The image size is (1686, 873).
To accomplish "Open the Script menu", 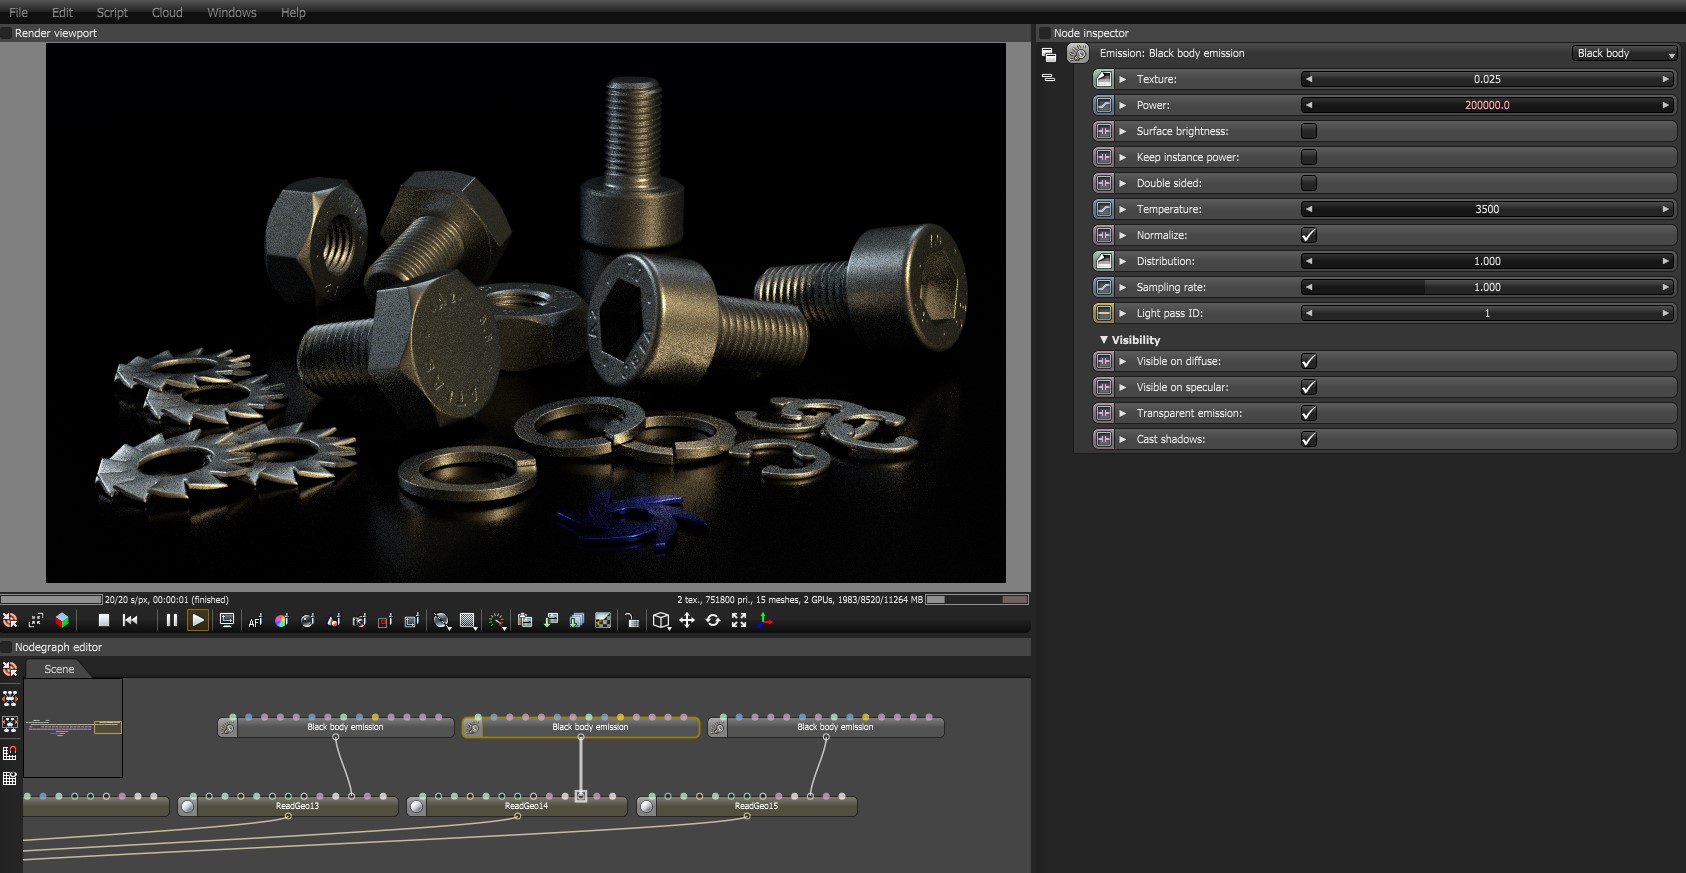I will coord(112,12).
